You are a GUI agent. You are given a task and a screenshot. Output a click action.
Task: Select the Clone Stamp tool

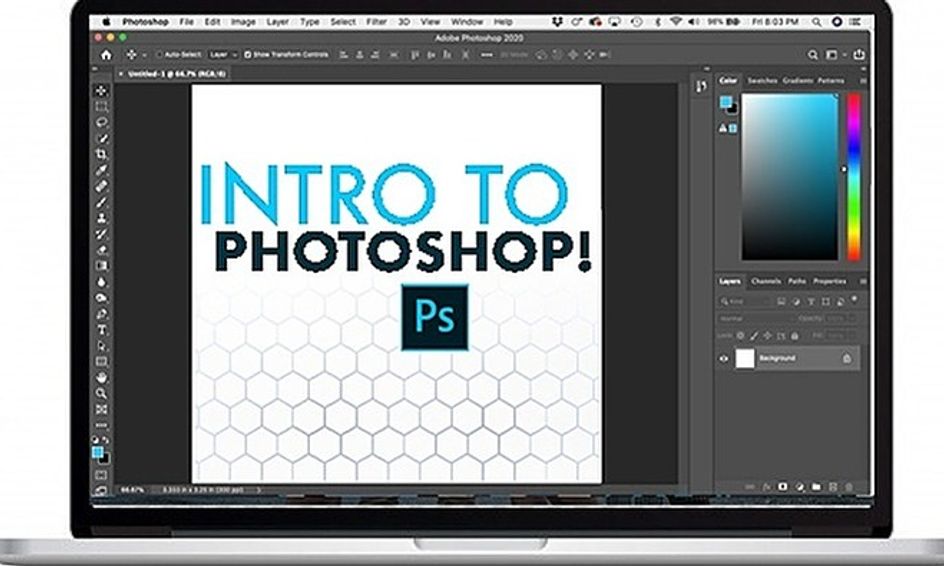coord(101,218)
